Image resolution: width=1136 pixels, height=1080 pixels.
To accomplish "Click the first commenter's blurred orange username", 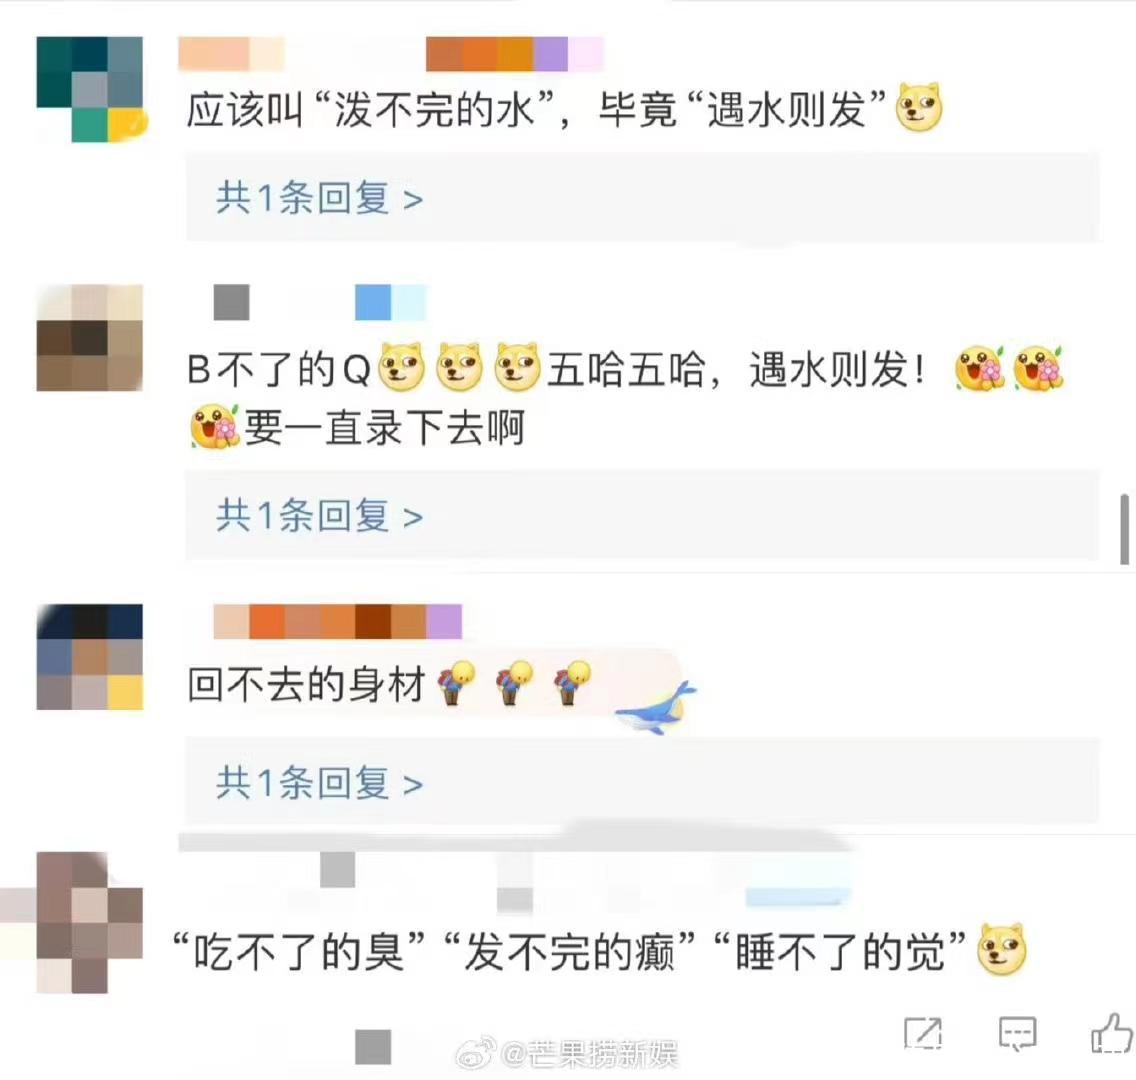I will click(x=390, y=54).
